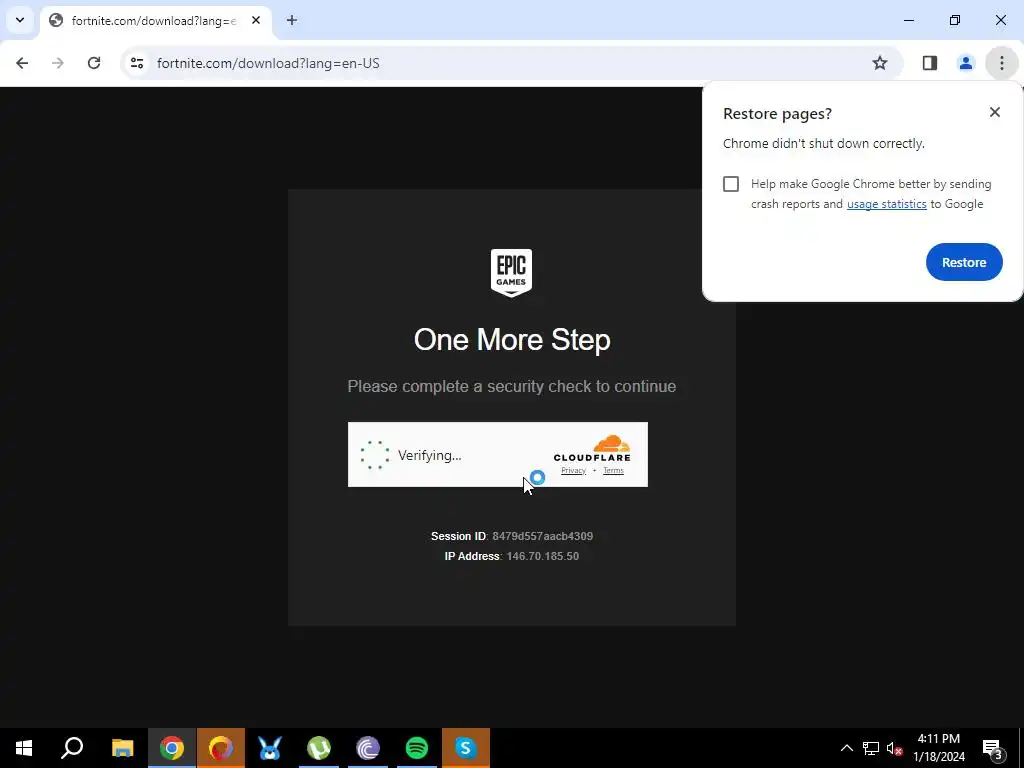The height and width of the screenshot is (768, 1024).
Task: Open the usage statistics link
Action: (886, 204)
